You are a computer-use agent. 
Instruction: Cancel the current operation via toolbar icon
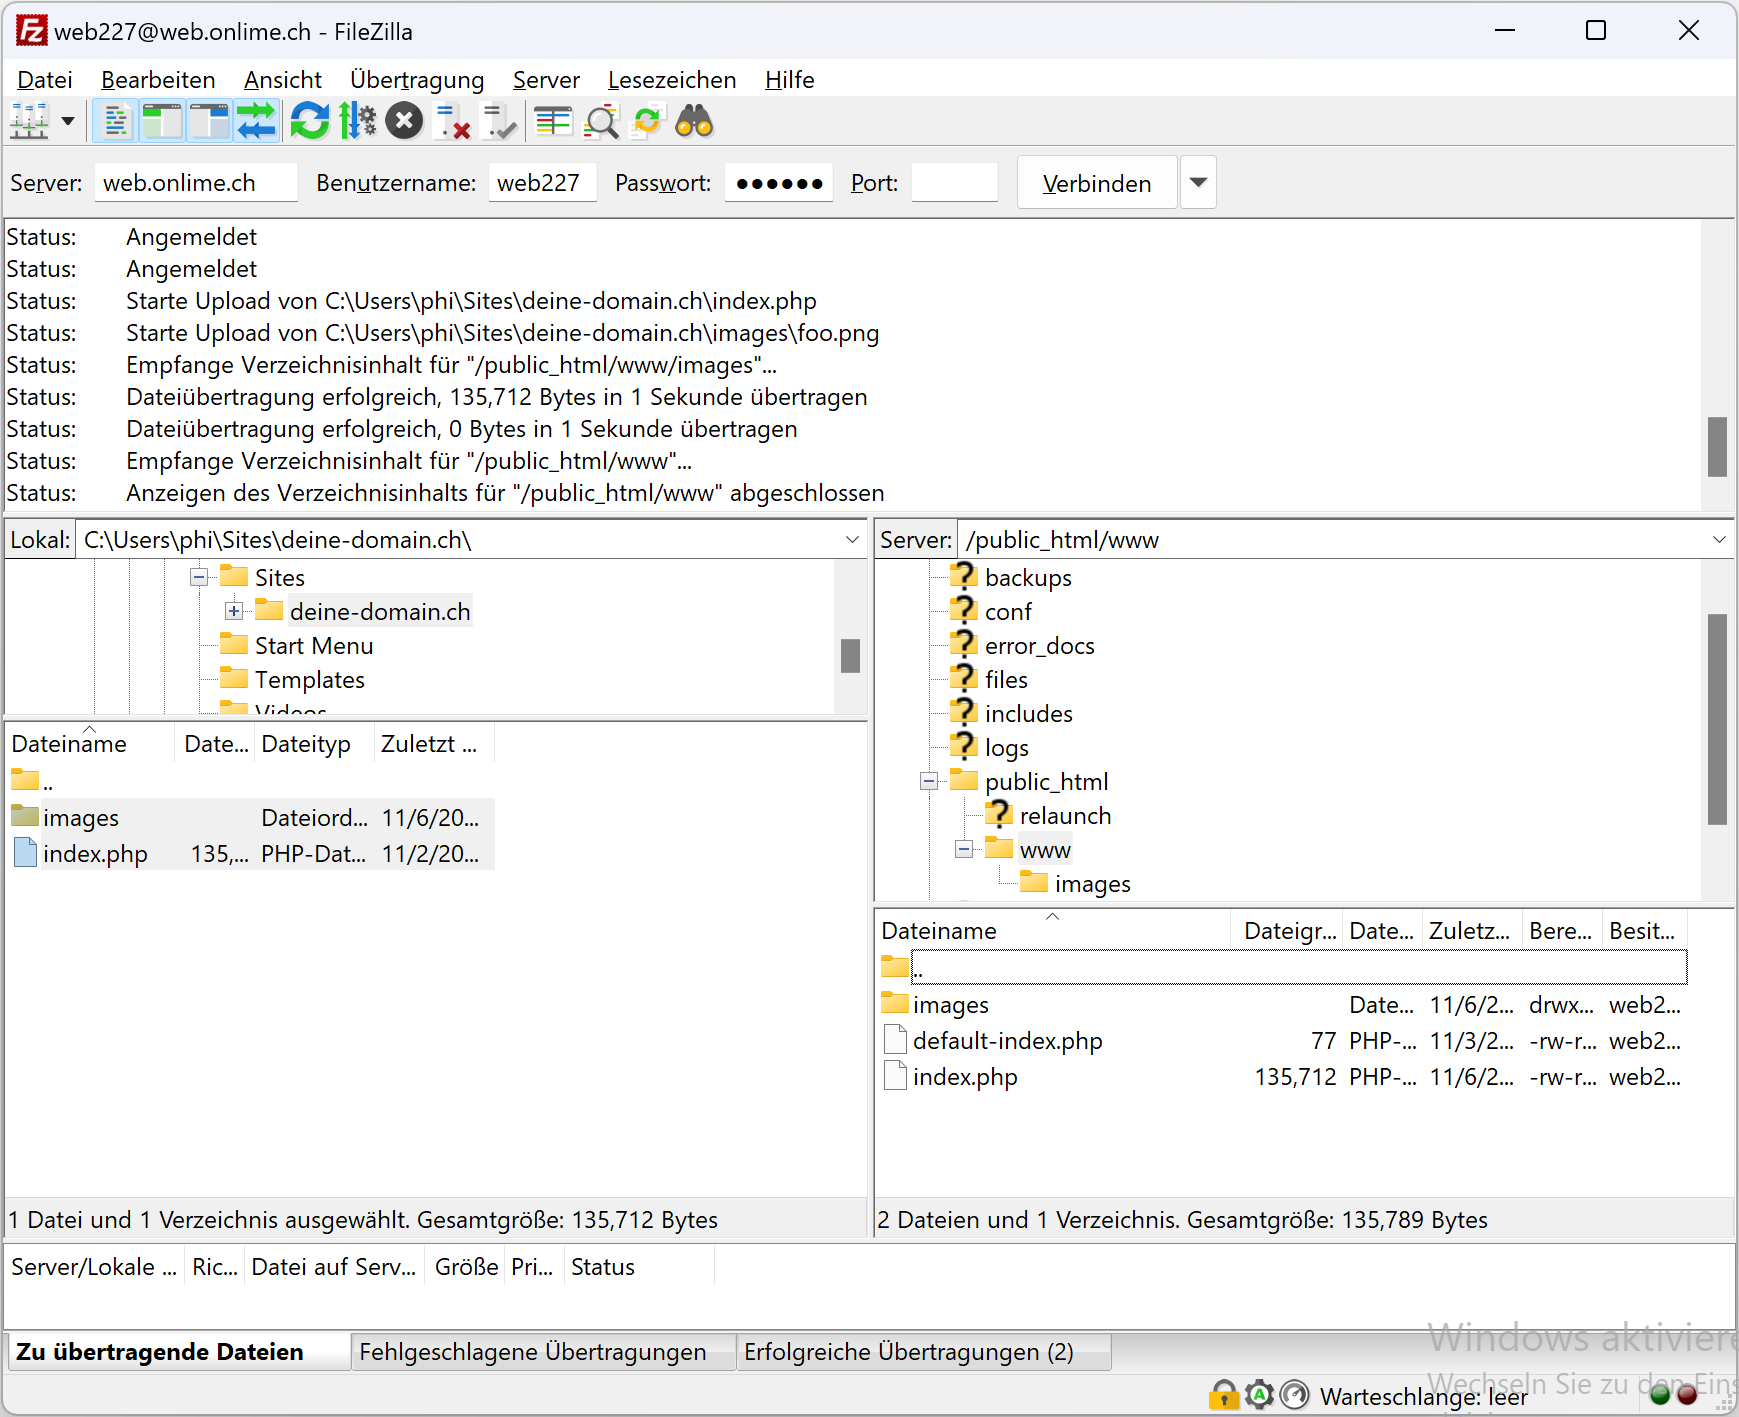[x=405, y=122]
